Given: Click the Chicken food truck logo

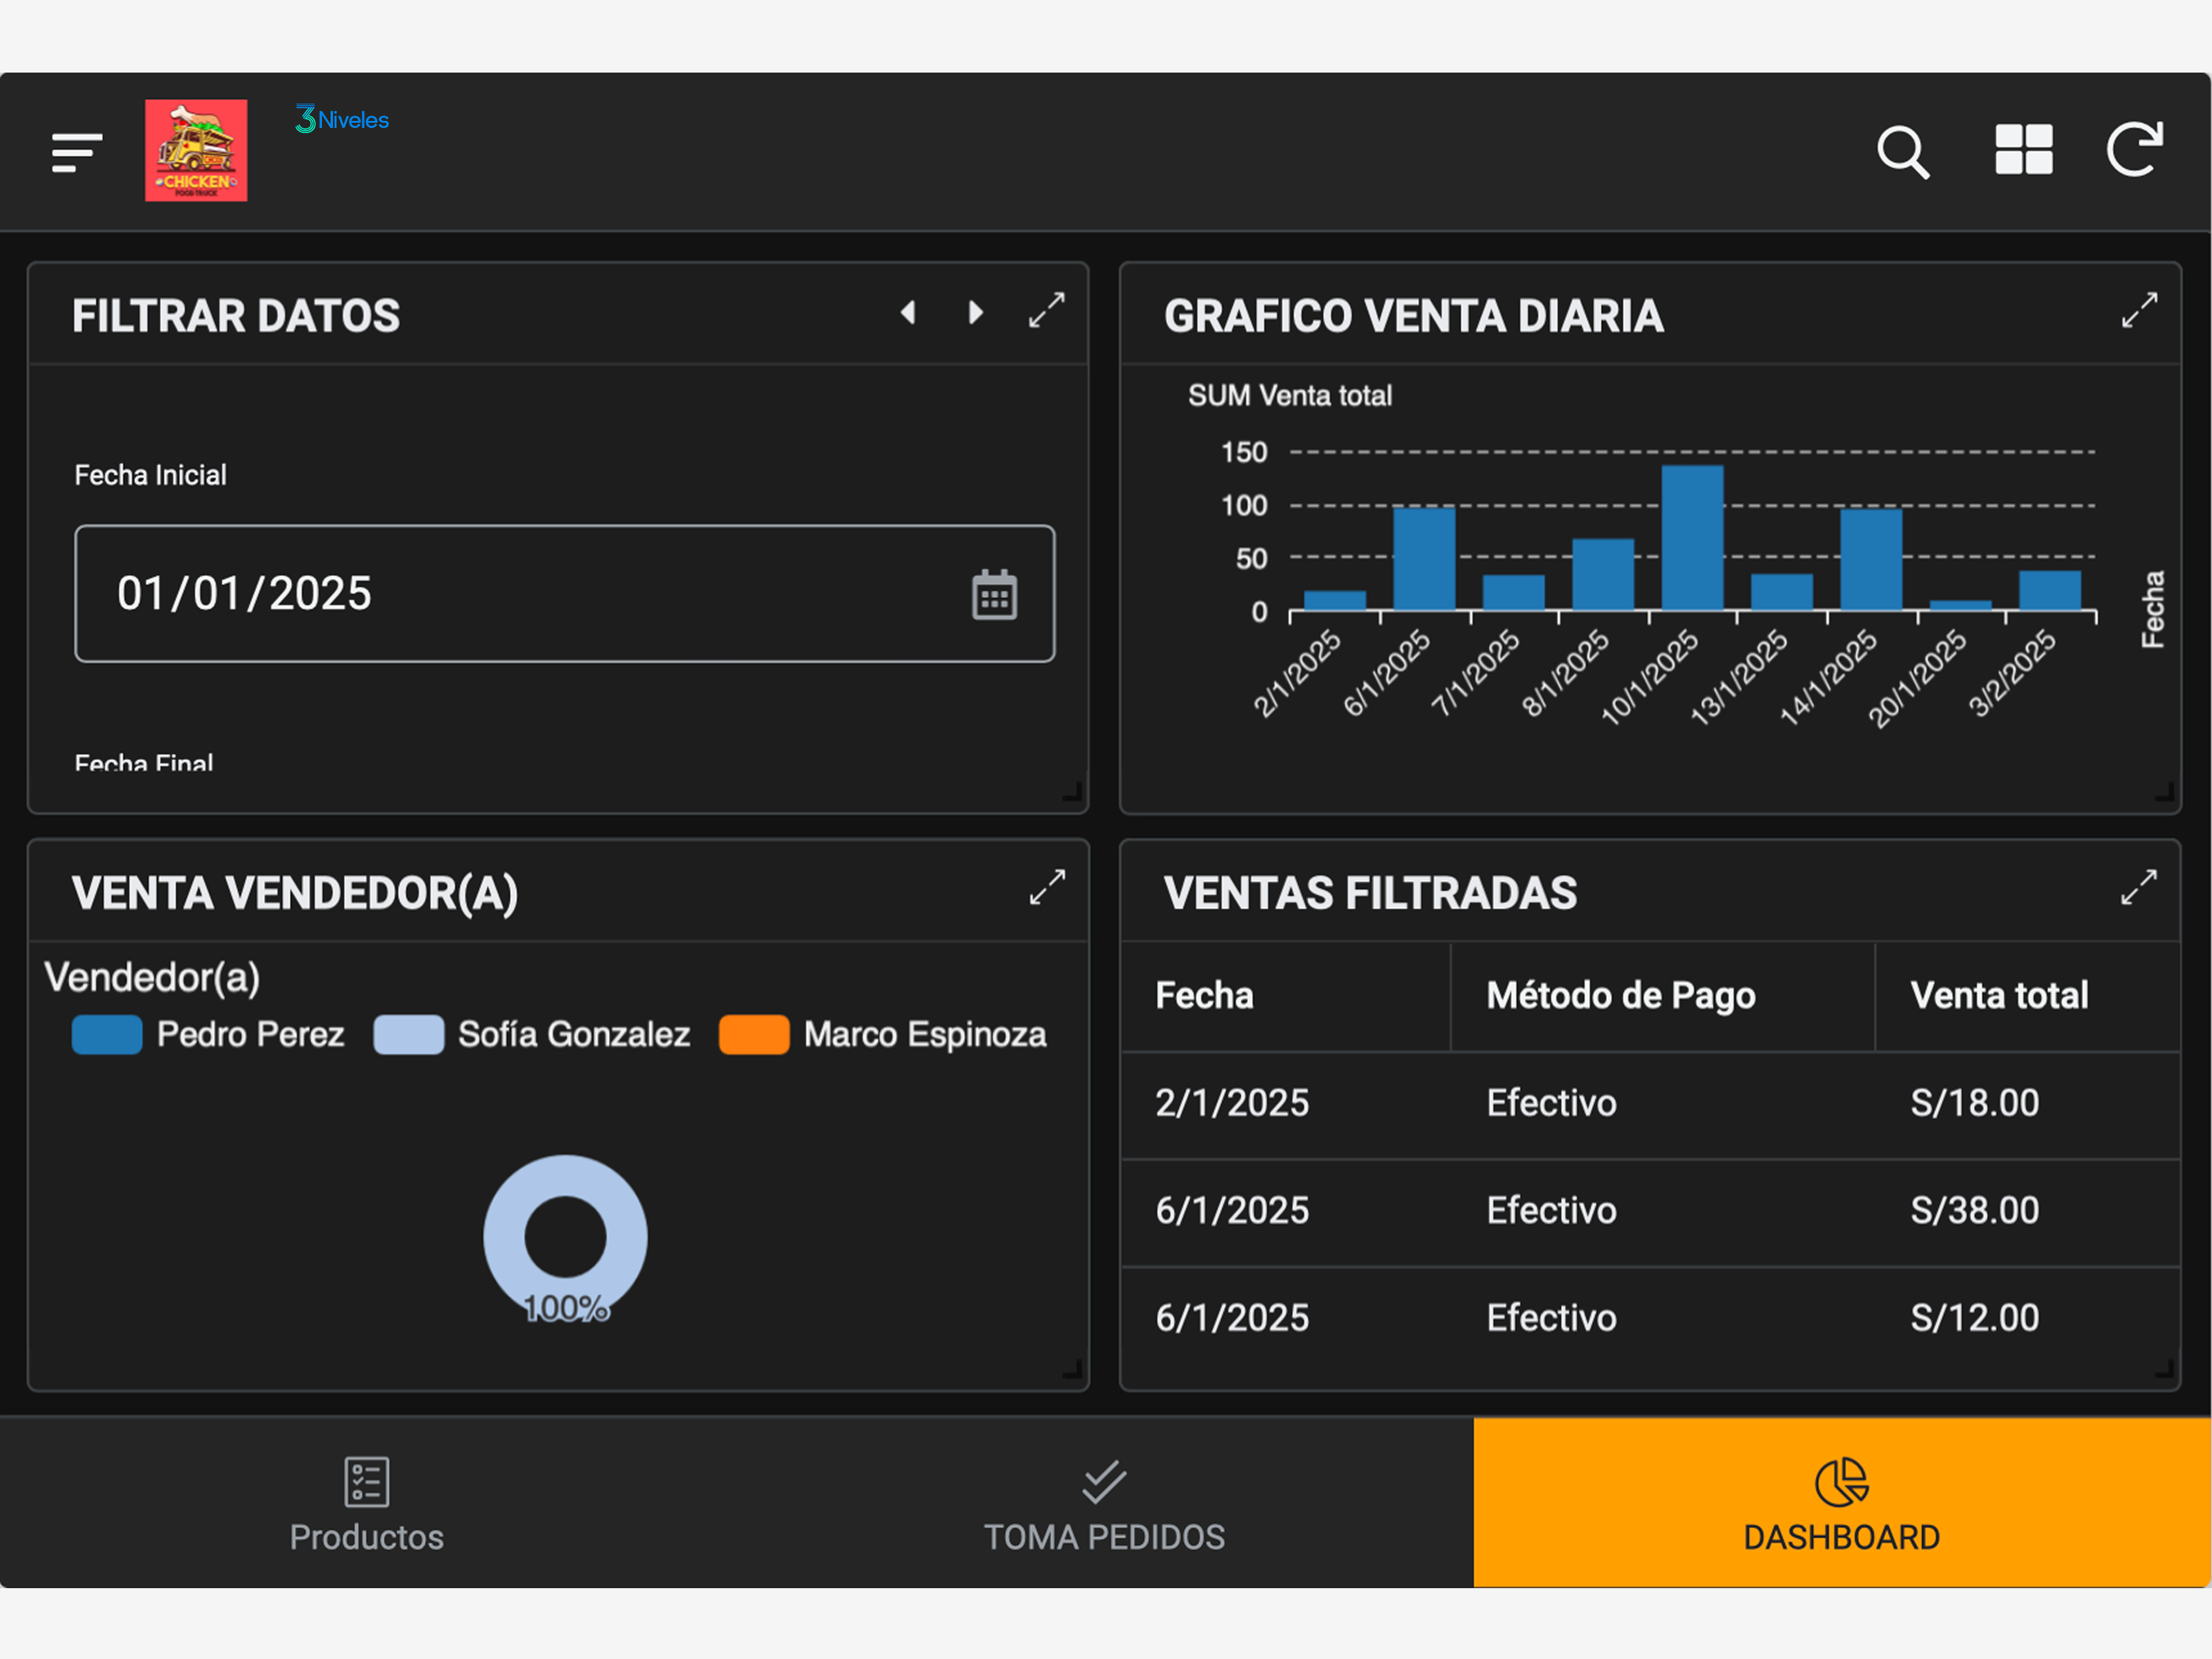Looking at the screenshot, I should 196,151.
